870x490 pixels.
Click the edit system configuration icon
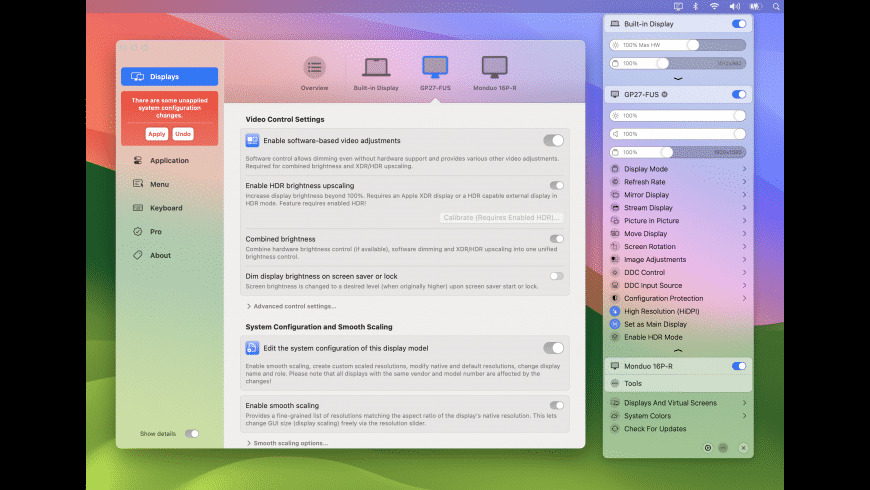252,348
